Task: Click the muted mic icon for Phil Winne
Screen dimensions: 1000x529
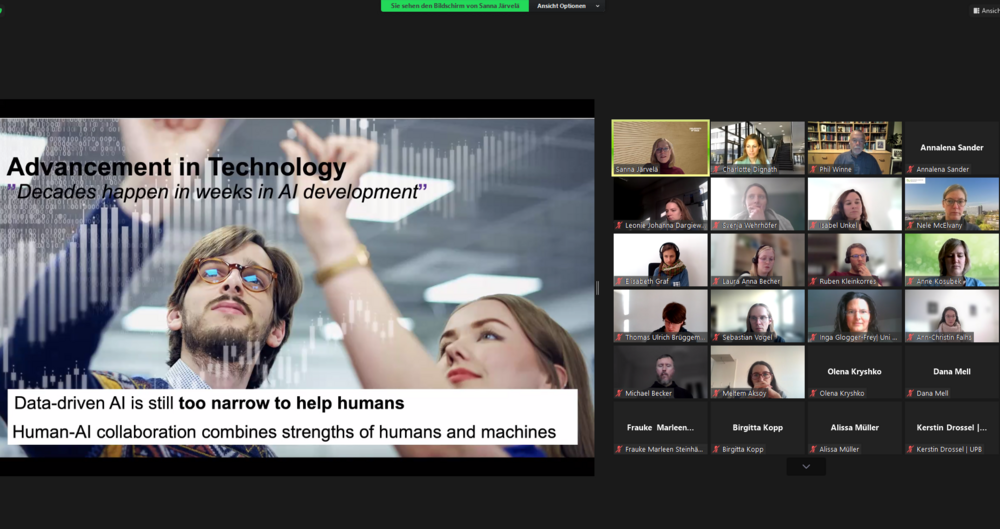Action: coord(813,170)
